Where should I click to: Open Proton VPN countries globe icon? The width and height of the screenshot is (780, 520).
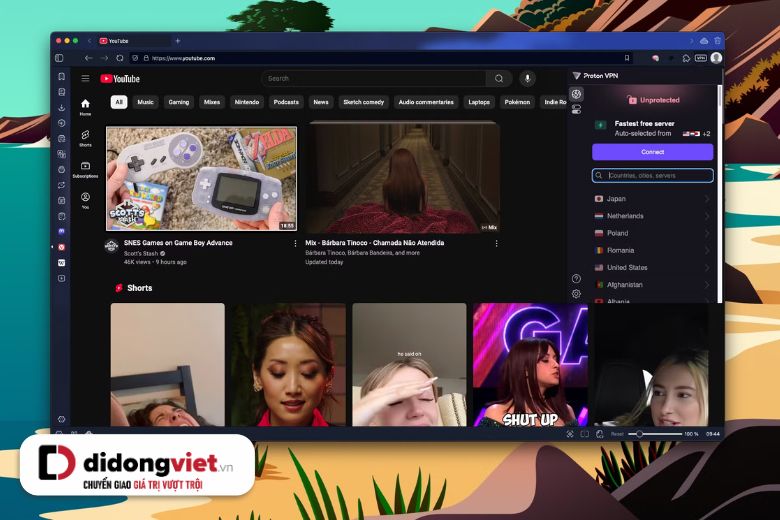[576, 94]
